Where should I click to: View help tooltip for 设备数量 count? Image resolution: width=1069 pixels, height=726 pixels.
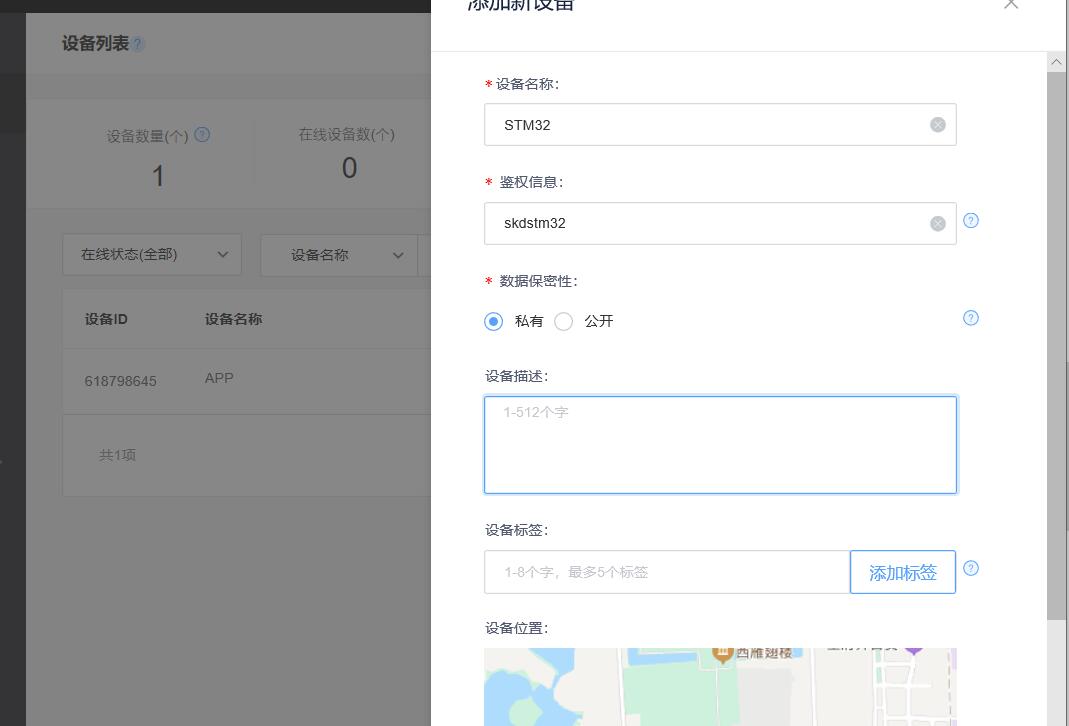coord(202,135)
